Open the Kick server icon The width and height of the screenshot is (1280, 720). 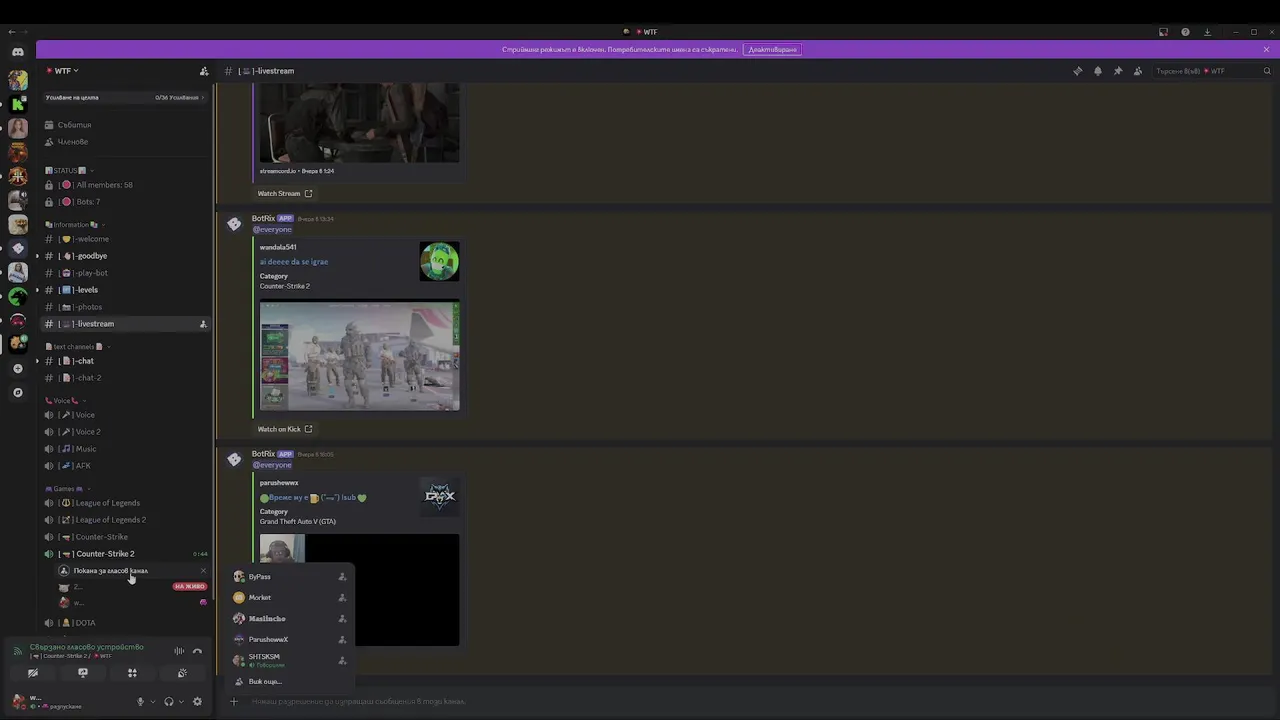pyautogui.click(x=18, y=104)
